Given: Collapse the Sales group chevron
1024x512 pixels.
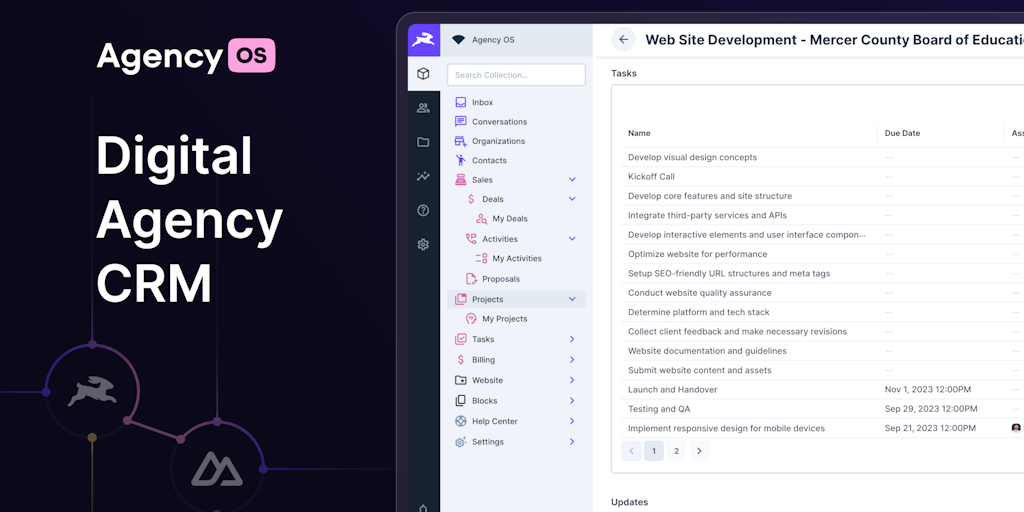Looking at the screenshot, I should coord(572,180).
